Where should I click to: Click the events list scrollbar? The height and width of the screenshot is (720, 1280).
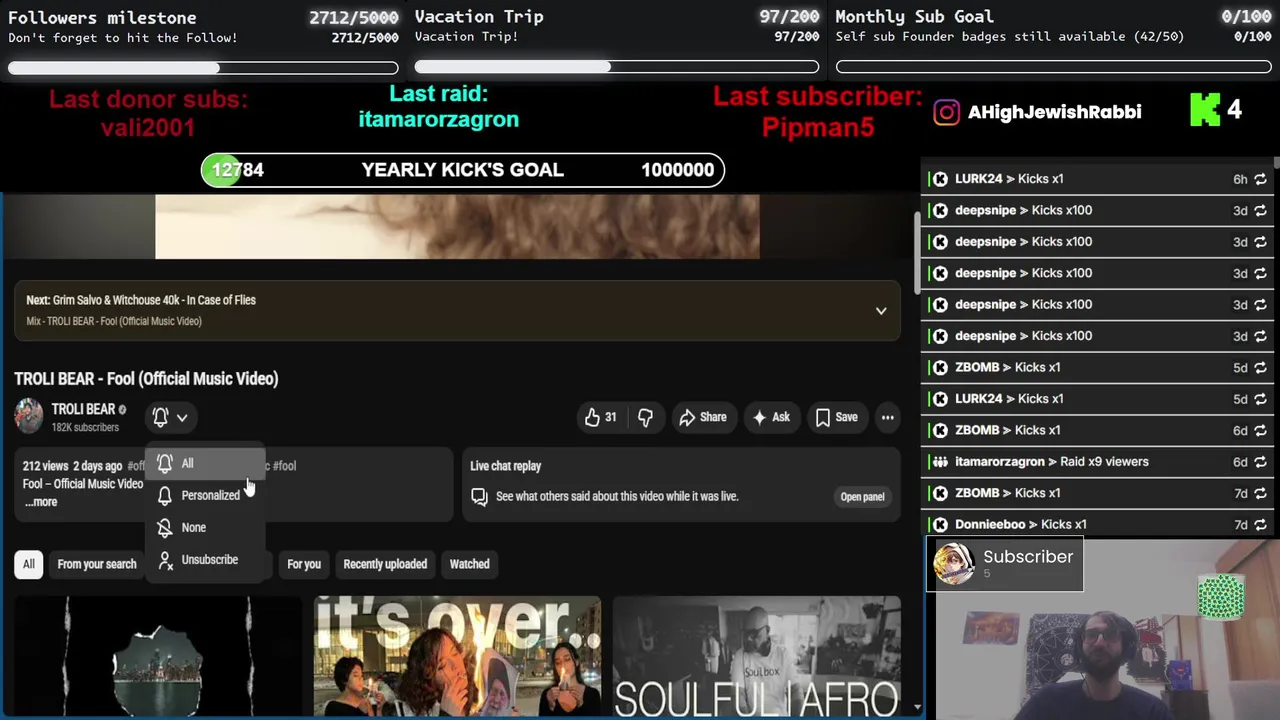tap(1276, 163)
